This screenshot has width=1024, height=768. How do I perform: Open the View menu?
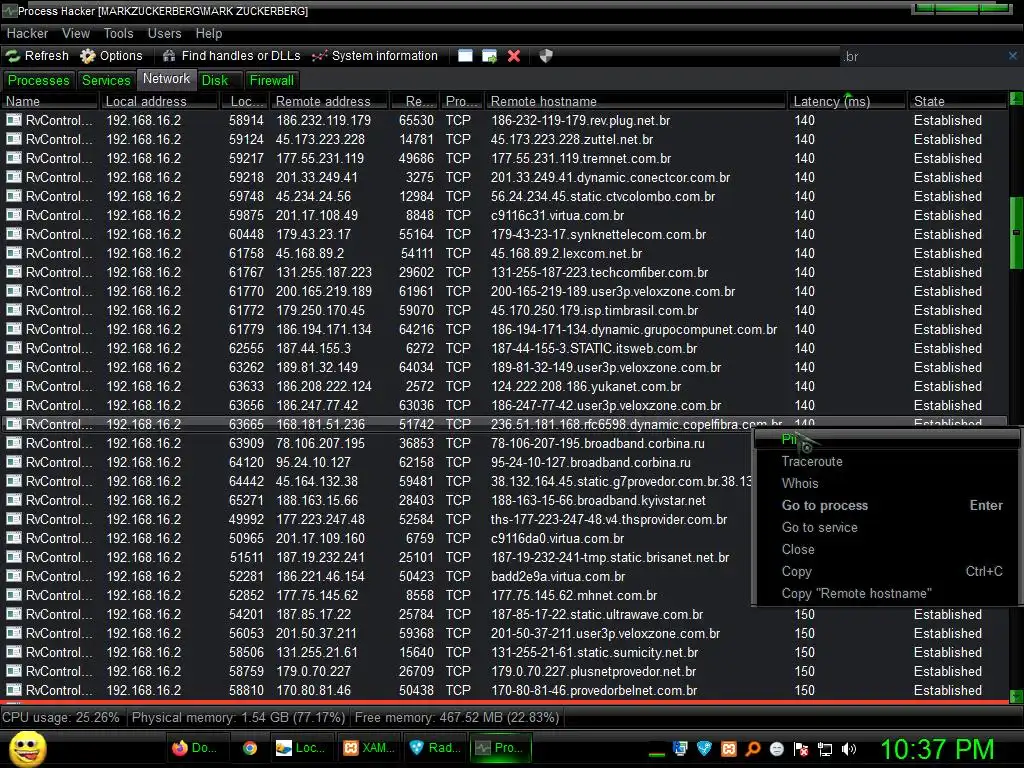[x=76, y=33]
